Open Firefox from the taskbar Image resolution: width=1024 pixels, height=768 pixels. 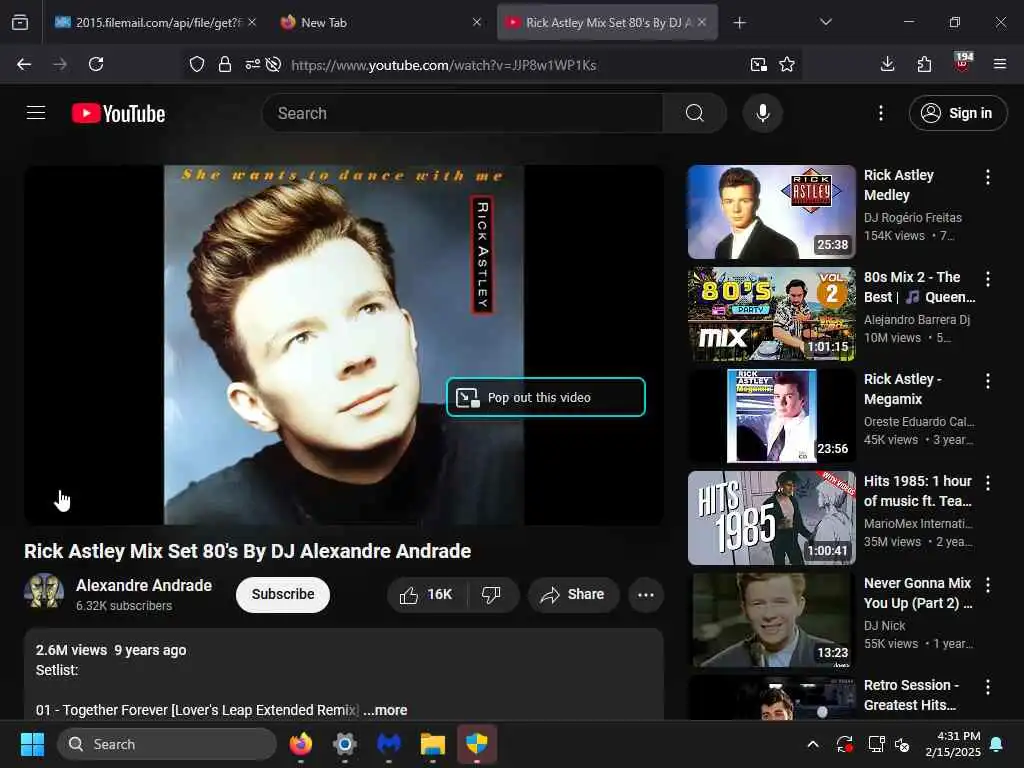(300, 744)
